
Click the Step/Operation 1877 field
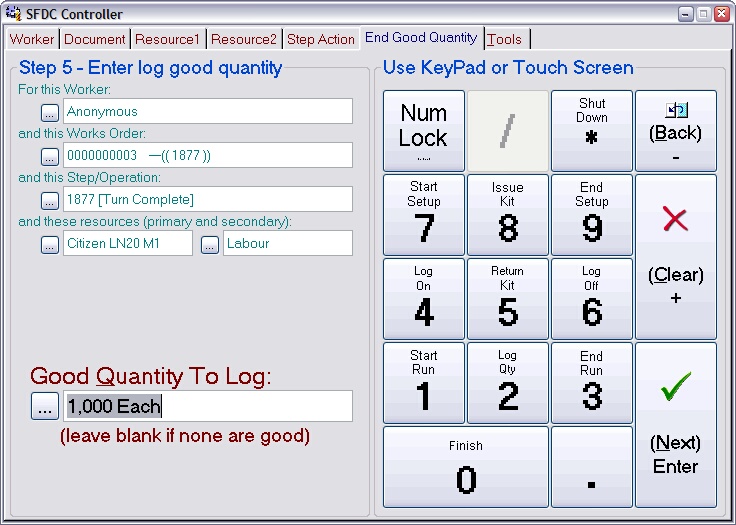(x=208, y=199)
